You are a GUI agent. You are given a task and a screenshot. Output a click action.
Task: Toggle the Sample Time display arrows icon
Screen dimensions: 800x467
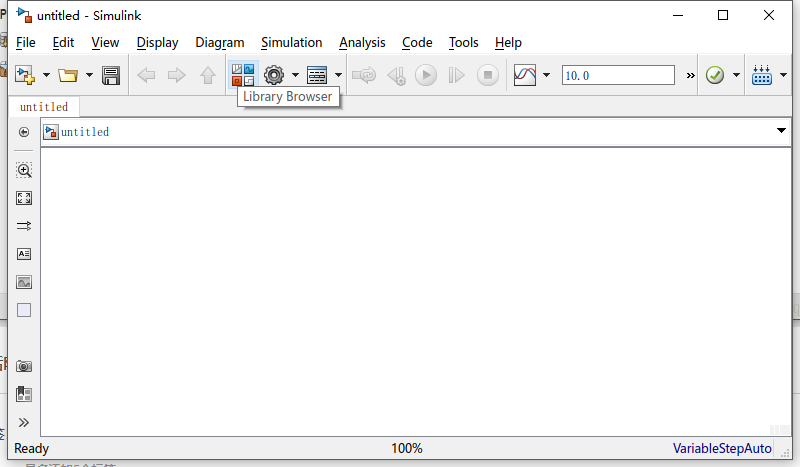coord(24,226)
